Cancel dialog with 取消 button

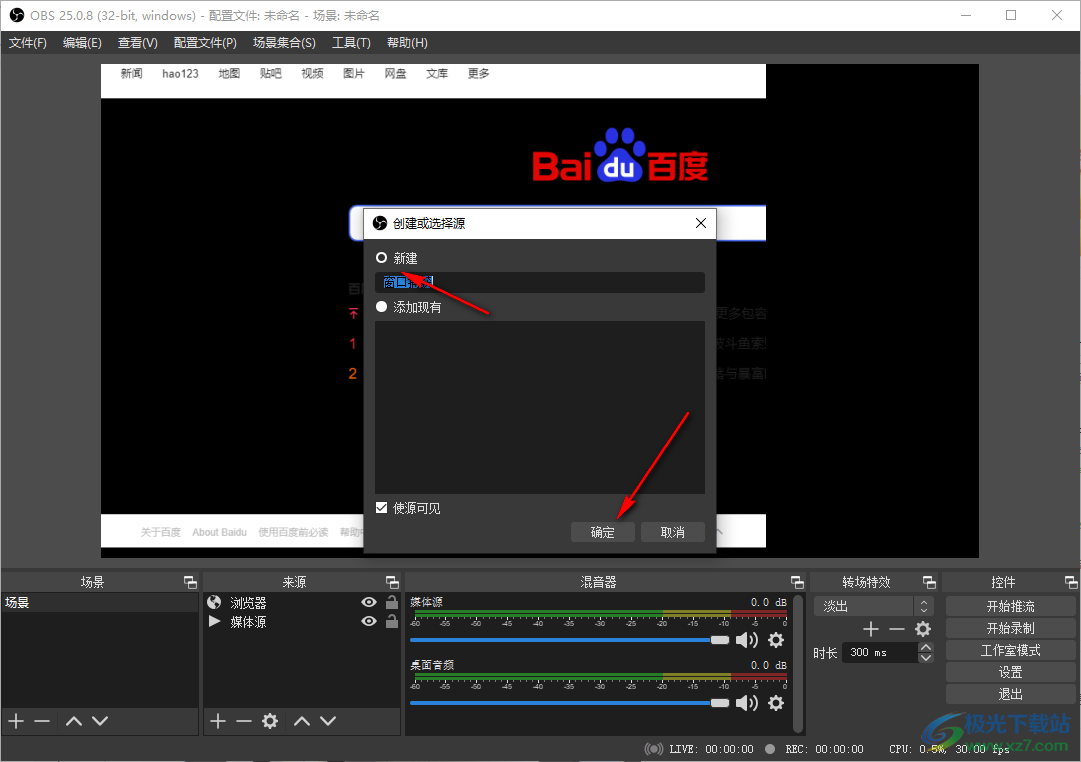click(x=672, y=532)
